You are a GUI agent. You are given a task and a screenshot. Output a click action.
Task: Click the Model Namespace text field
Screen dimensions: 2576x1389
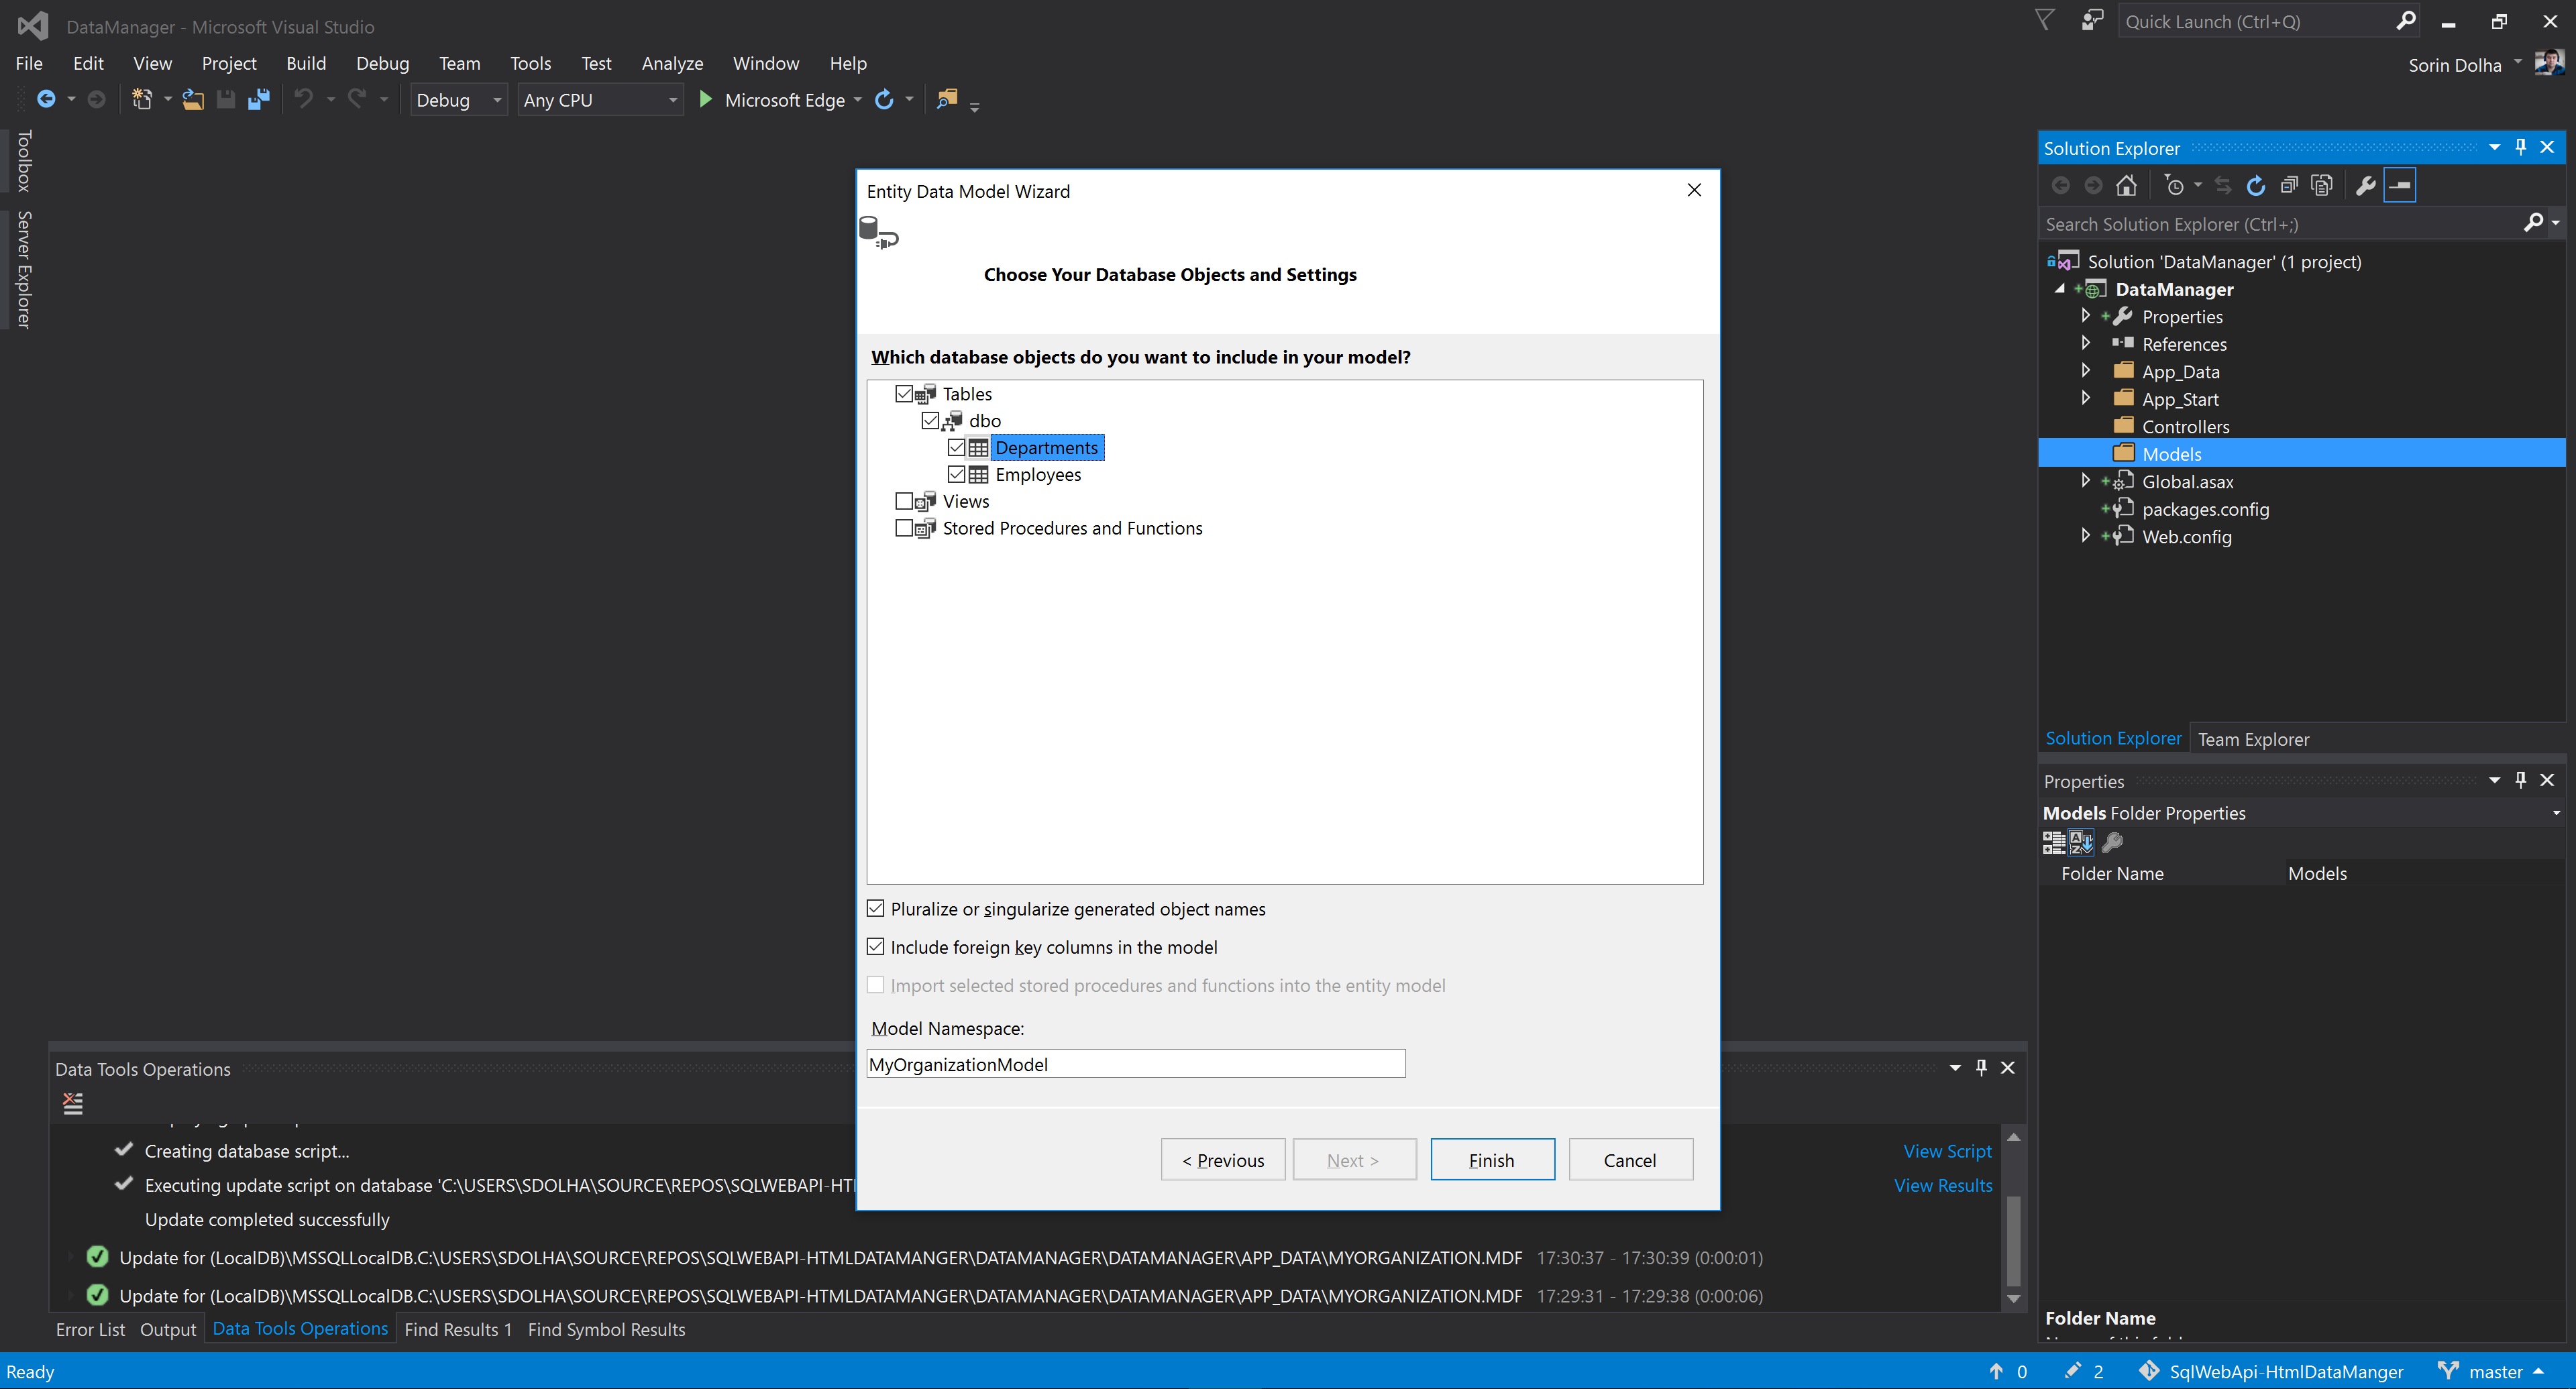point(1135,1064)
